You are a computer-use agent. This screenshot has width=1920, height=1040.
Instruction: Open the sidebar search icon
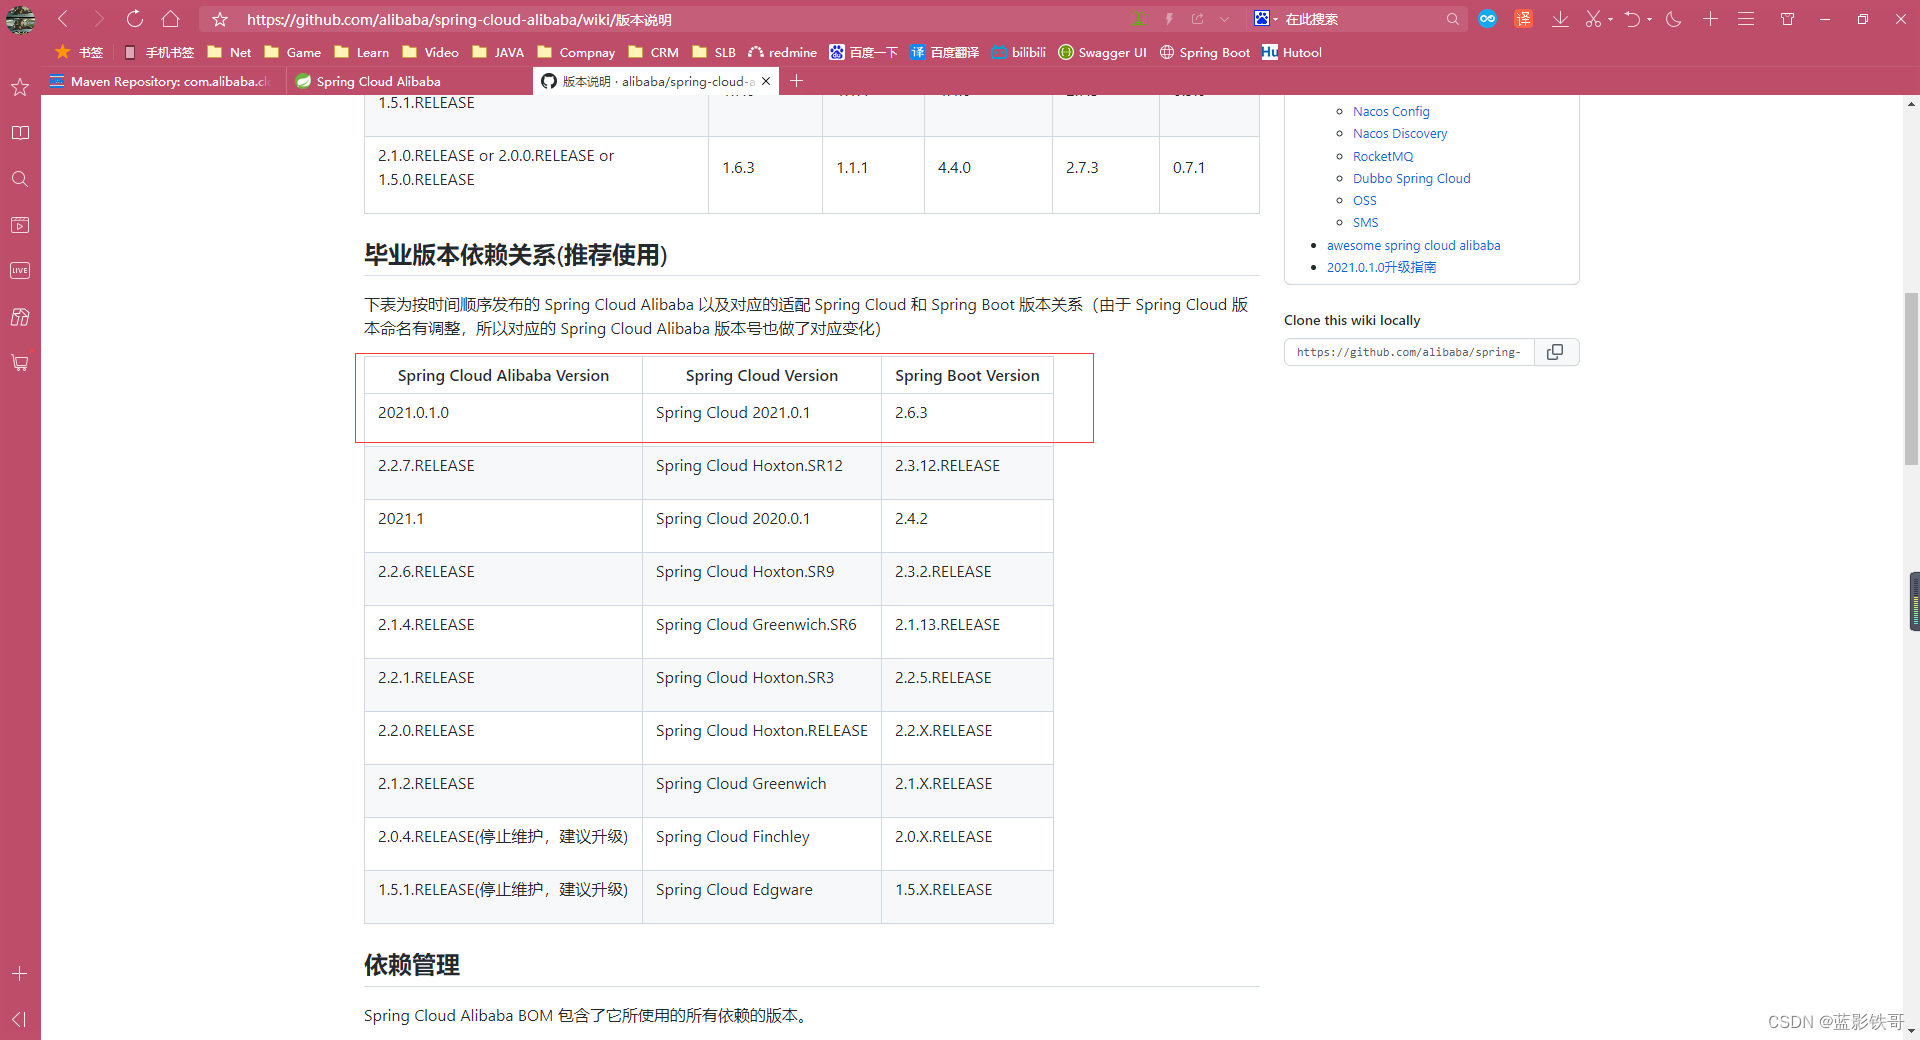pos(20,179)
